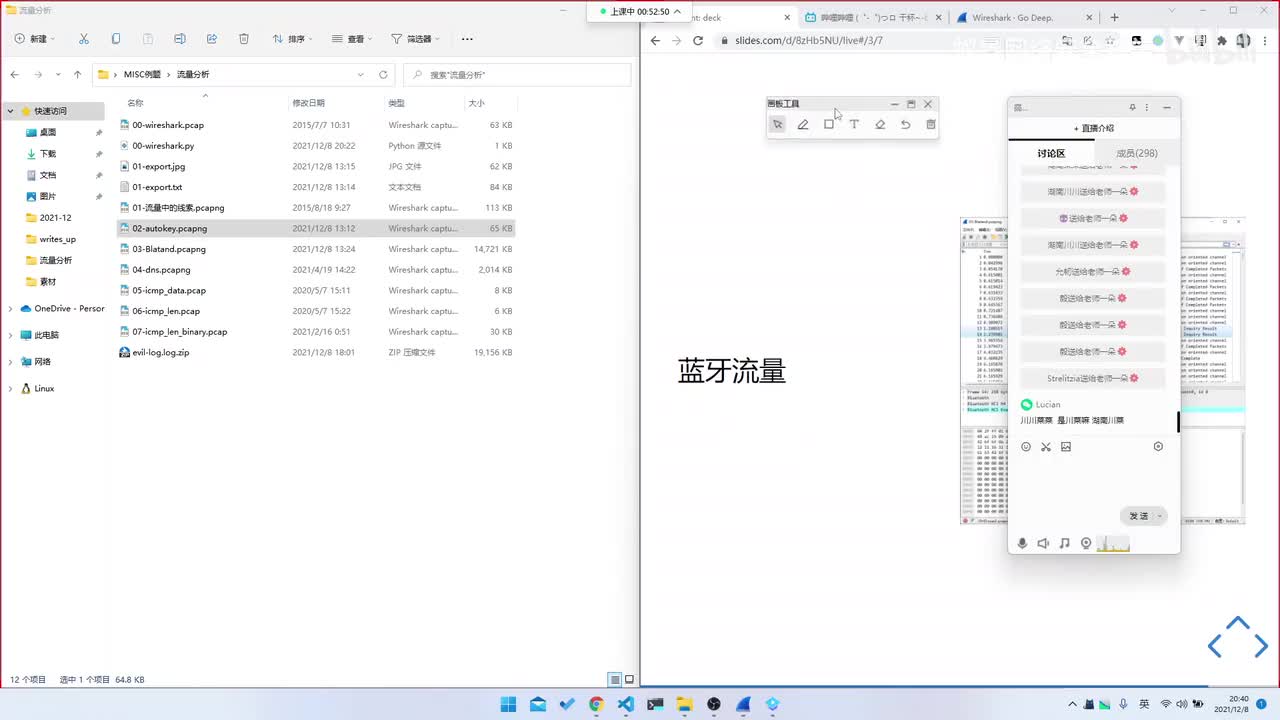Click the camera icon in chat panel bottom
The image size is (1280, 720).
pyautogui.click(x=1086, y=543)
